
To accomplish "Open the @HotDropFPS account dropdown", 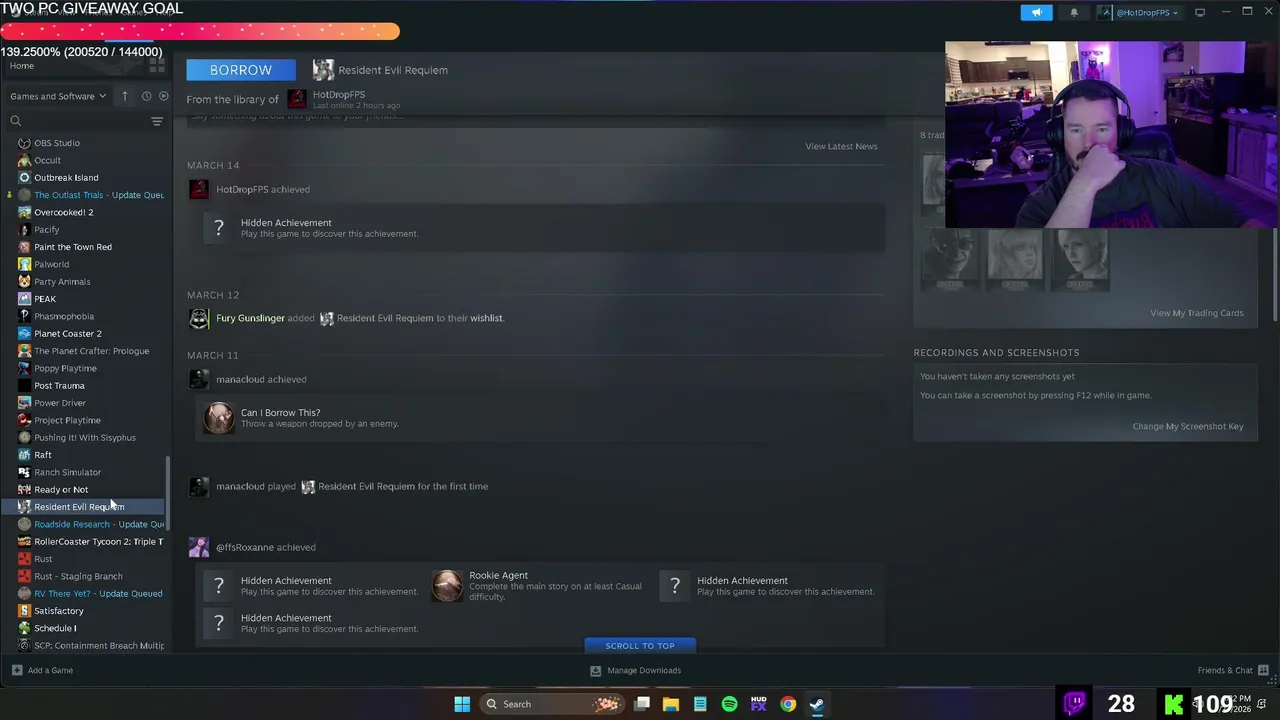I will coord(1139,12).
